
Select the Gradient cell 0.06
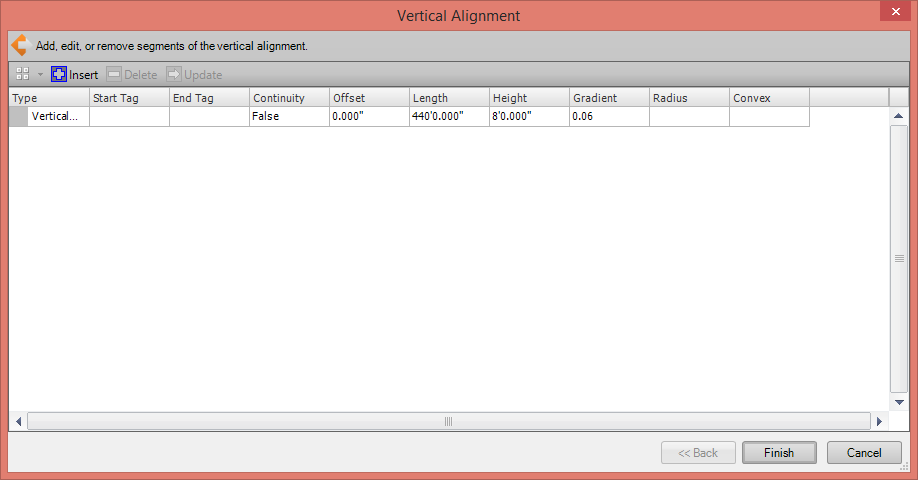[609, 116]
